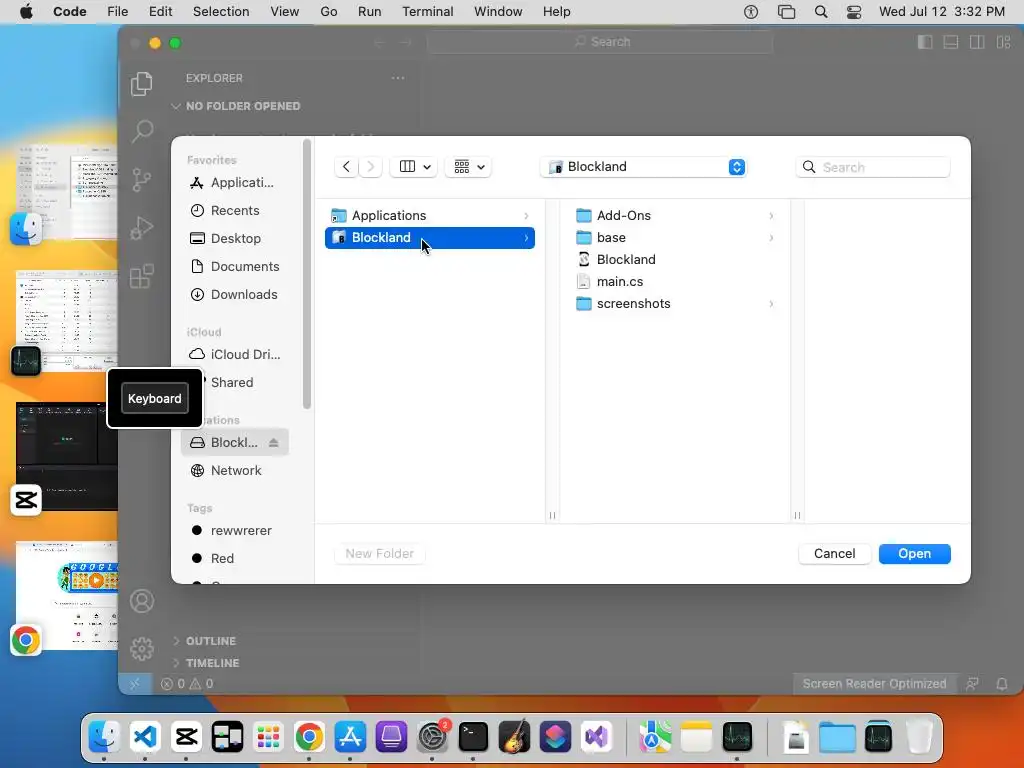Open the Extensions view in the activity bar
Image resolution: width=1024 pixels, height=768 pixels.
click(142, 276)
